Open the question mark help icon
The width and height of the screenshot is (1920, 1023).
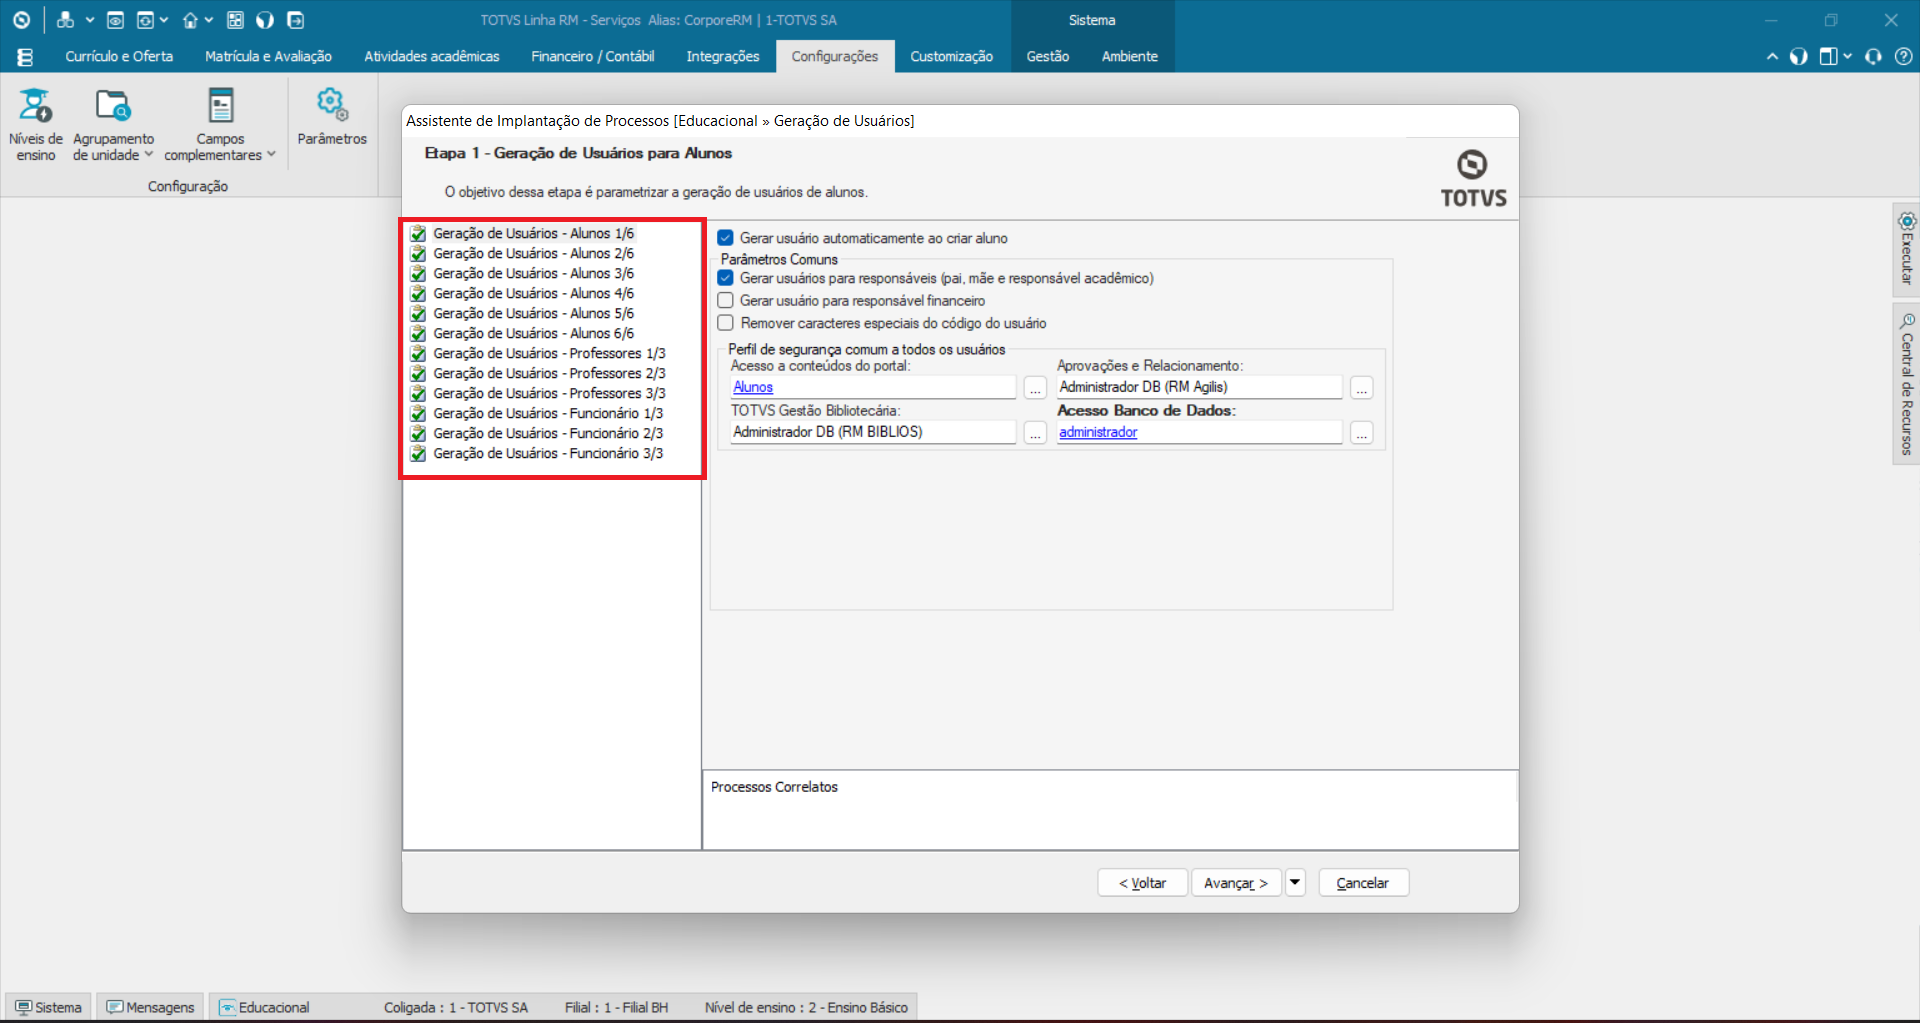[x=1904, y=57]
